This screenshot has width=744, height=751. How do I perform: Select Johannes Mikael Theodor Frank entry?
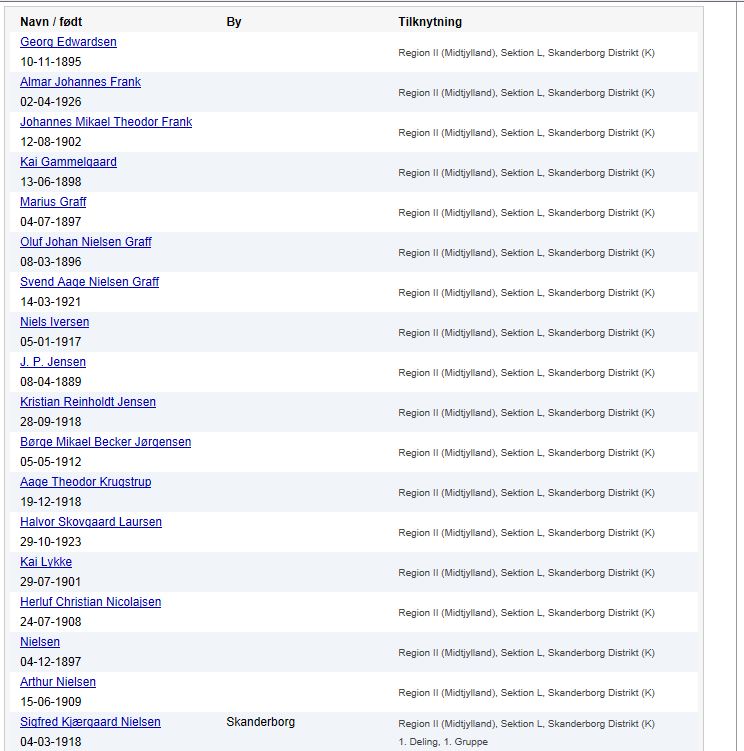click(x=106, y=122)
